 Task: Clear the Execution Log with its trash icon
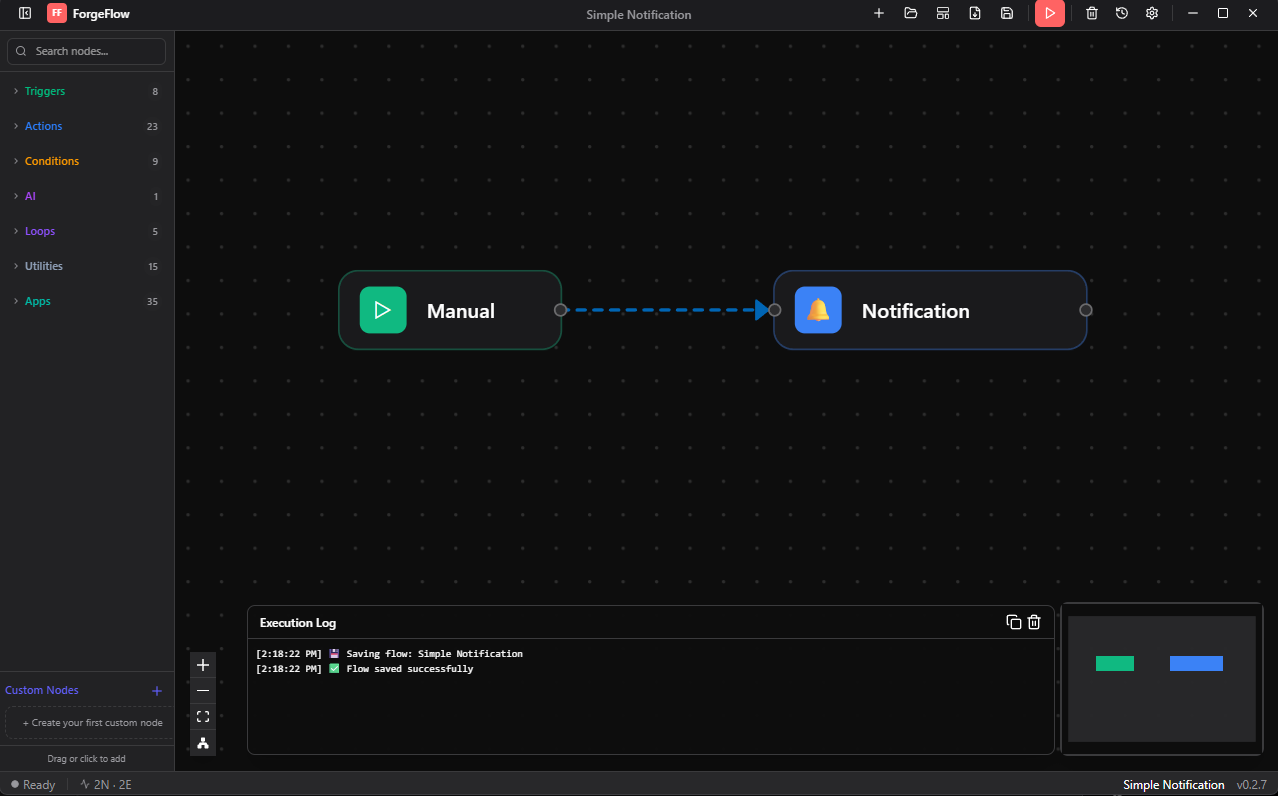point(1033,621)
